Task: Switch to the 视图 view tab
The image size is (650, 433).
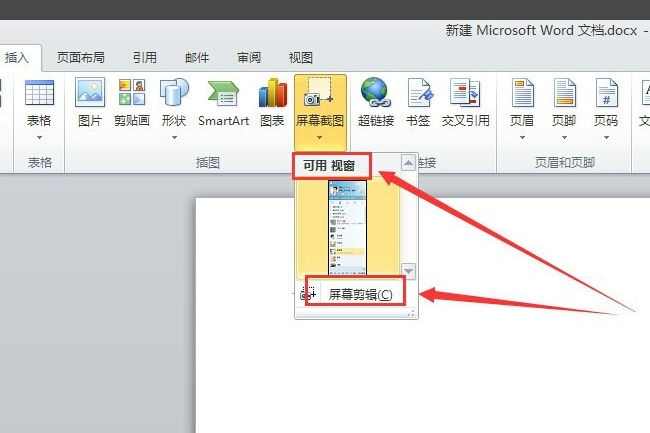Action: coord(301,58)
